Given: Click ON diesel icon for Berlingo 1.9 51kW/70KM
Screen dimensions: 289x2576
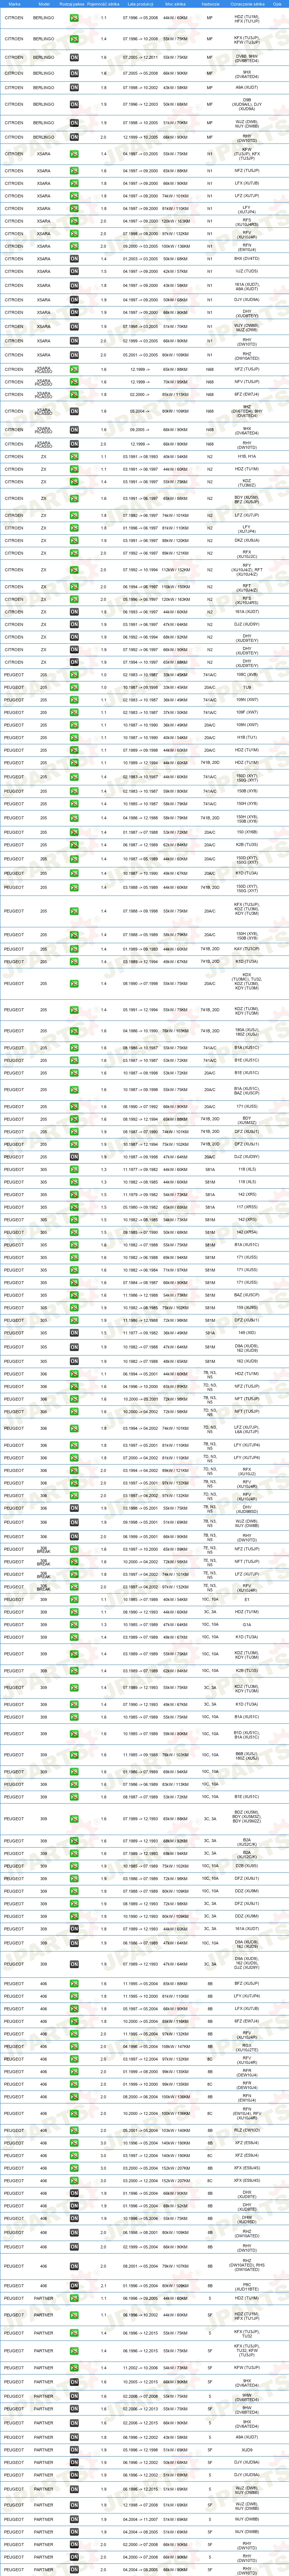Looking at the screenshot, I should coord(74,123).
